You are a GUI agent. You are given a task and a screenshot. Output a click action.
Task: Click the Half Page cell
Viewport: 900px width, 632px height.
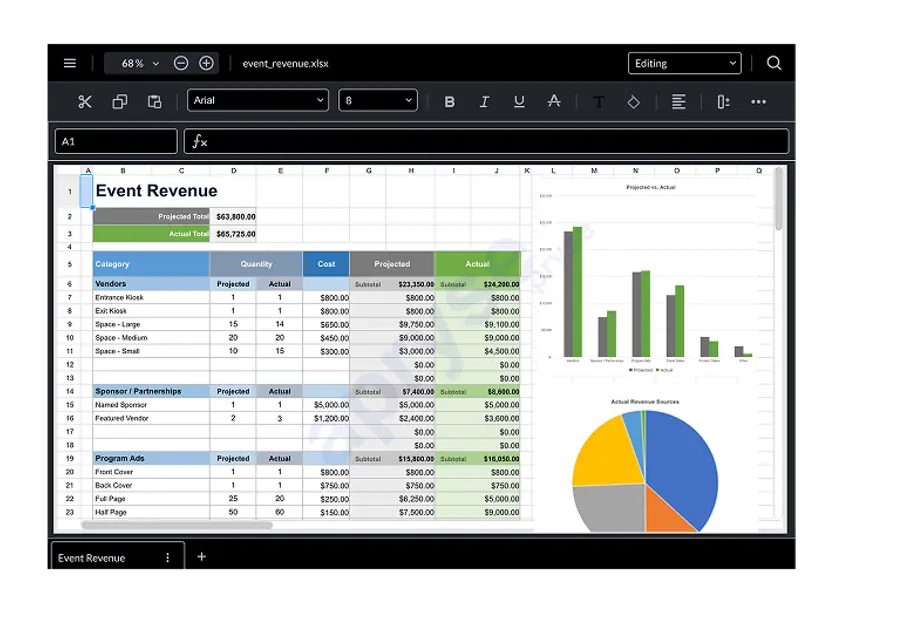(x=152, y=512)
